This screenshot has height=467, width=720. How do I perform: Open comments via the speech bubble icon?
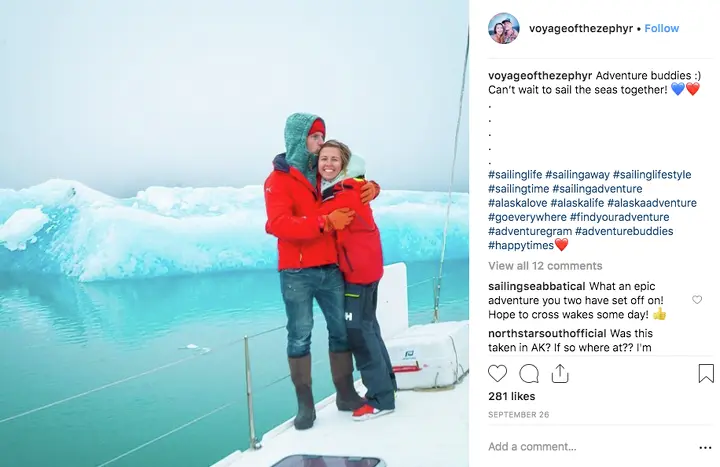click(529, 374)
